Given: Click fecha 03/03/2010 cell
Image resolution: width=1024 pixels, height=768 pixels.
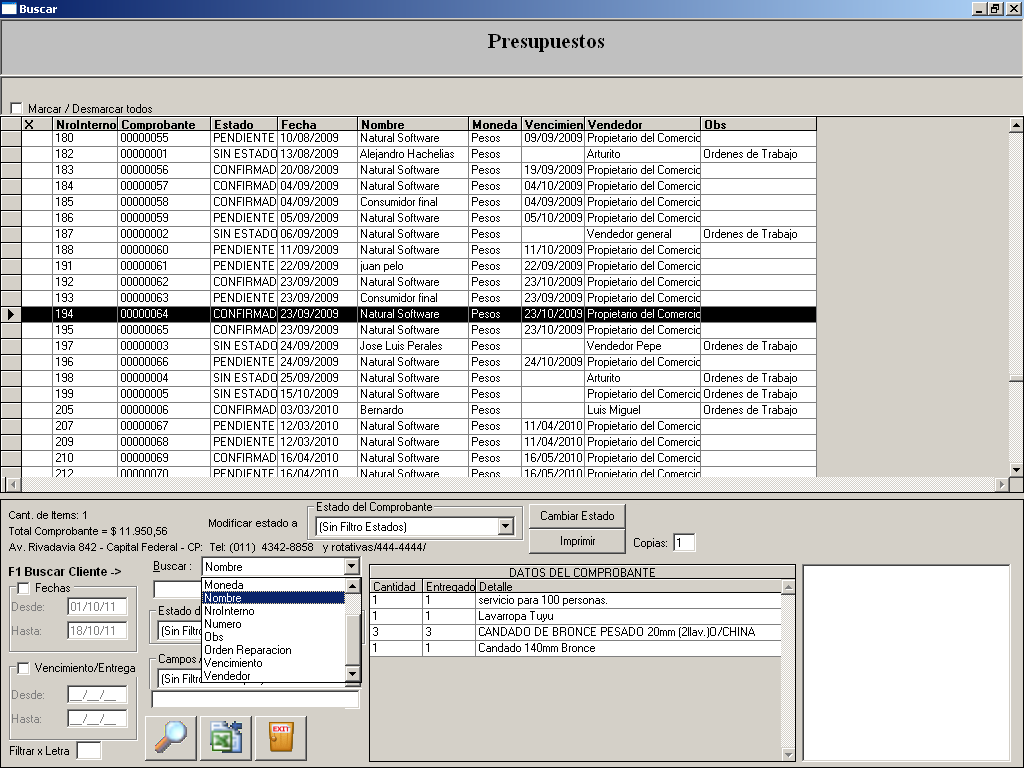Looking at the screenshot, I should (317, 410).
